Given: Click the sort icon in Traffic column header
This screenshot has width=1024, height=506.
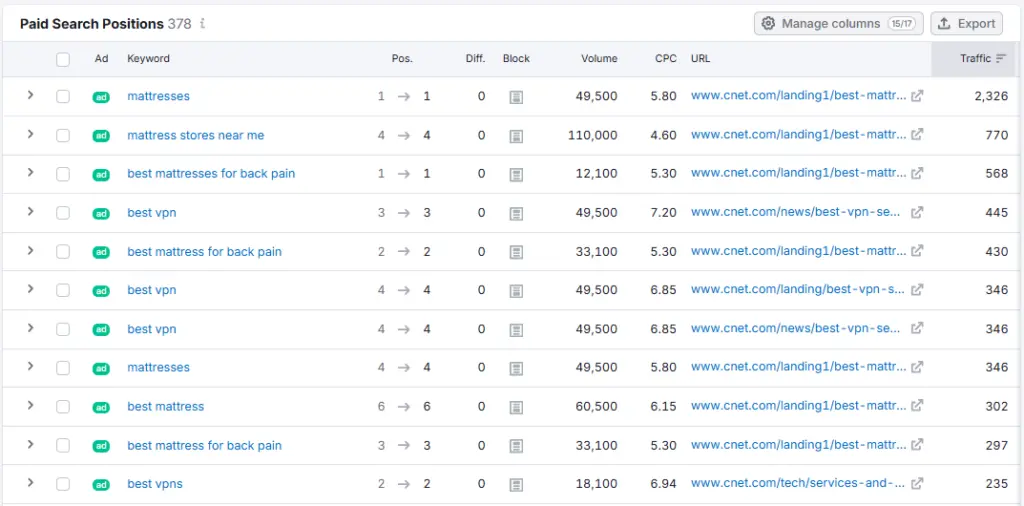Looking at the screenshot, I should coord(1001,59).
